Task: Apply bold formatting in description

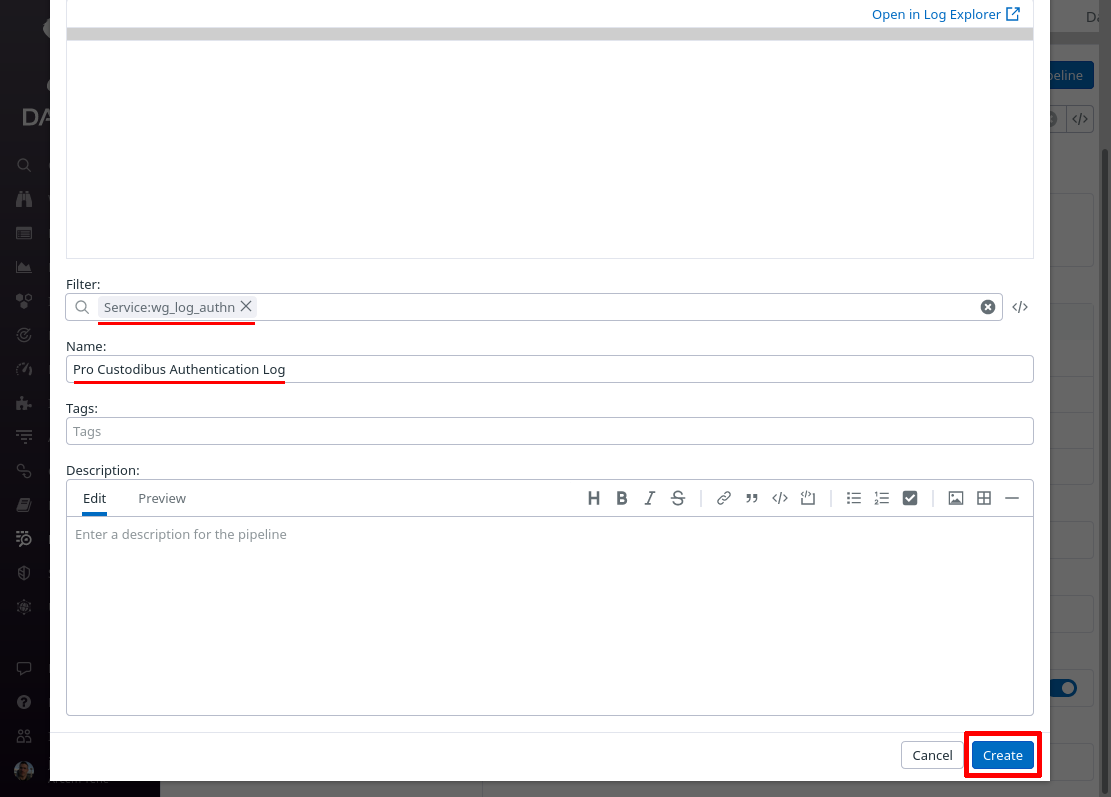Action: (621, 498)
